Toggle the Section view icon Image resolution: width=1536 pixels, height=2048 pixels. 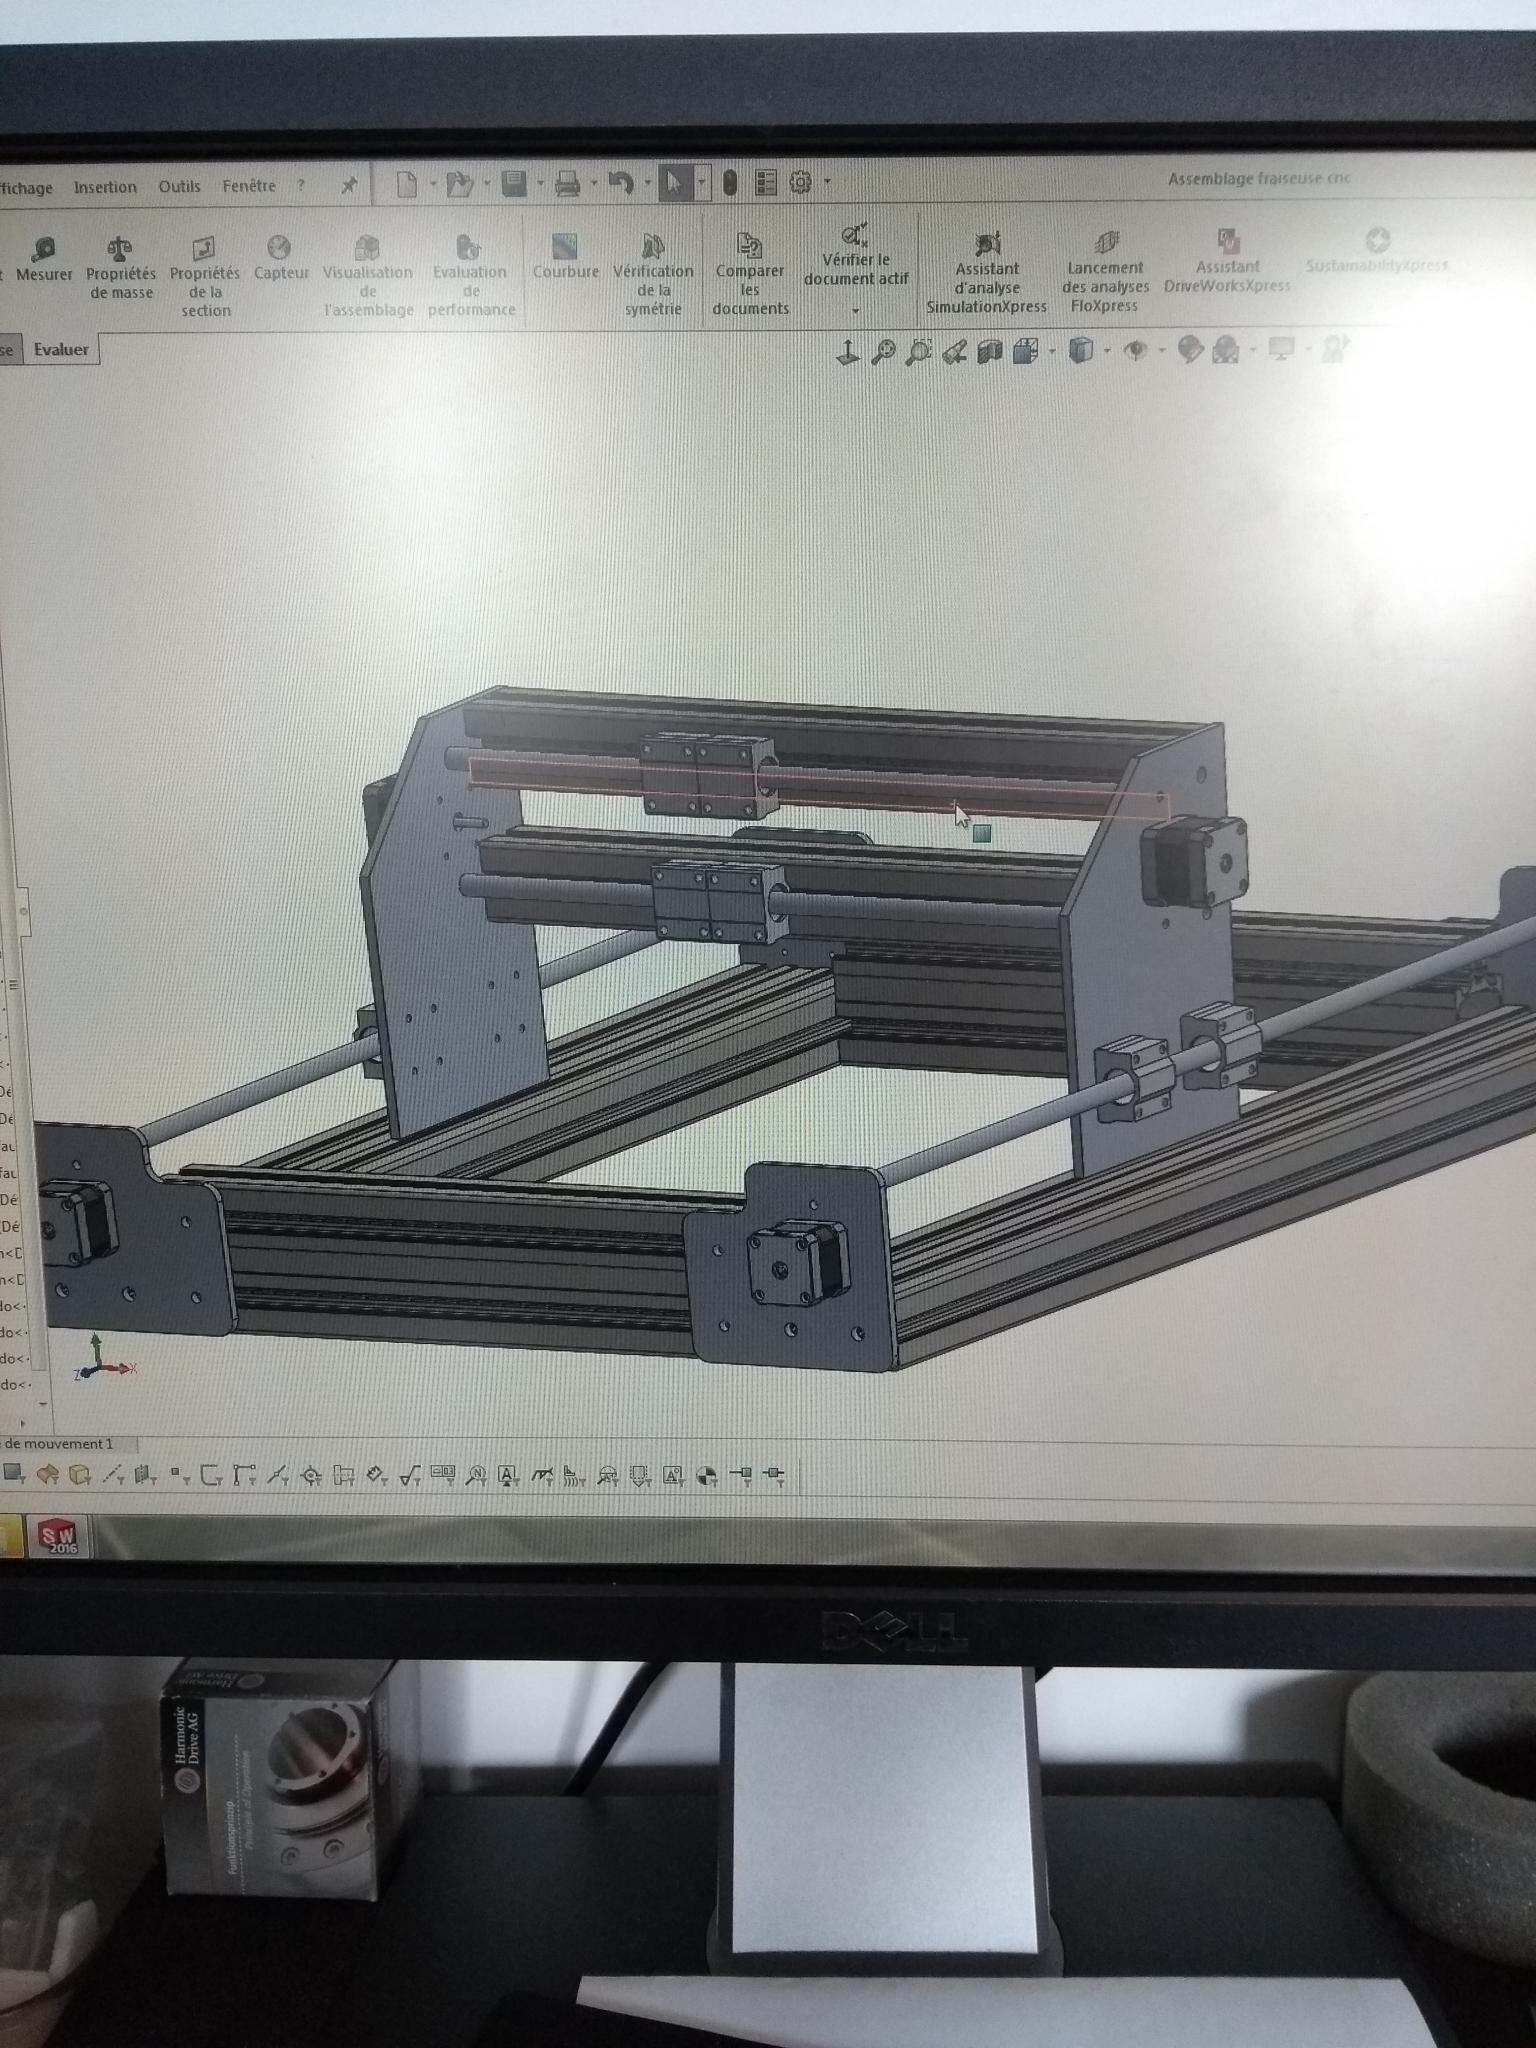pos(989,352)
